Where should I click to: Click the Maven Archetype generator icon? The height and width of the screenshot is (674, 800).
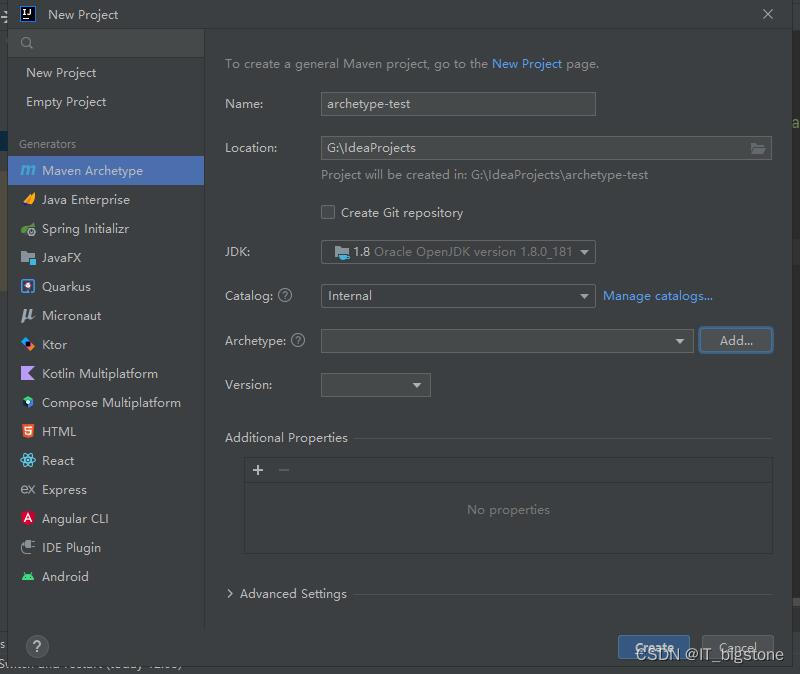28,170
